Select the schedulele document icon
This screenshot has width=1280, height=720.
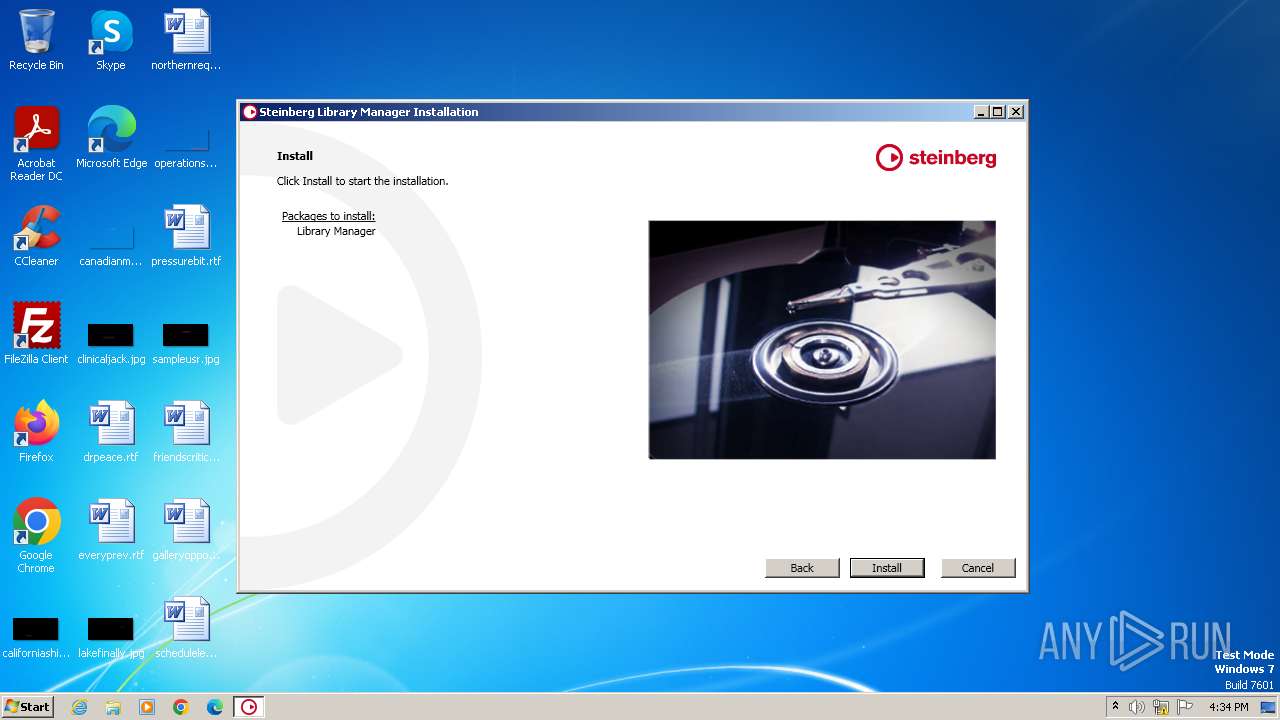[186, 628]
